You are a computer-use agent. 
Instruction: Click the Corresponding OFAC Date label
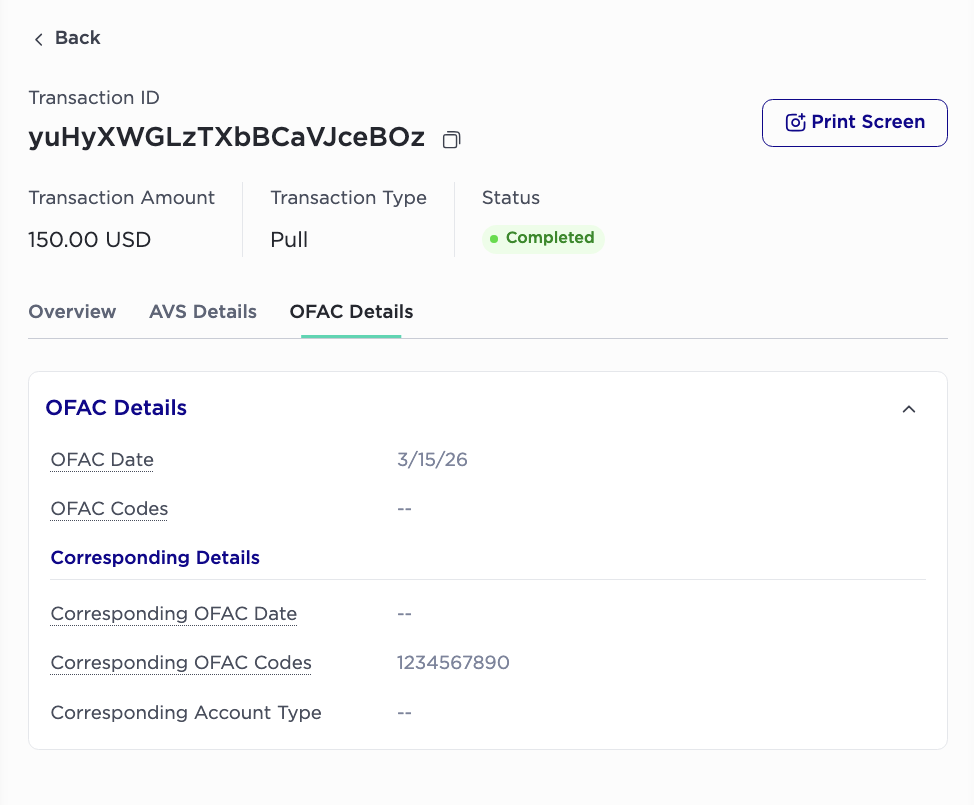[174, 614]
